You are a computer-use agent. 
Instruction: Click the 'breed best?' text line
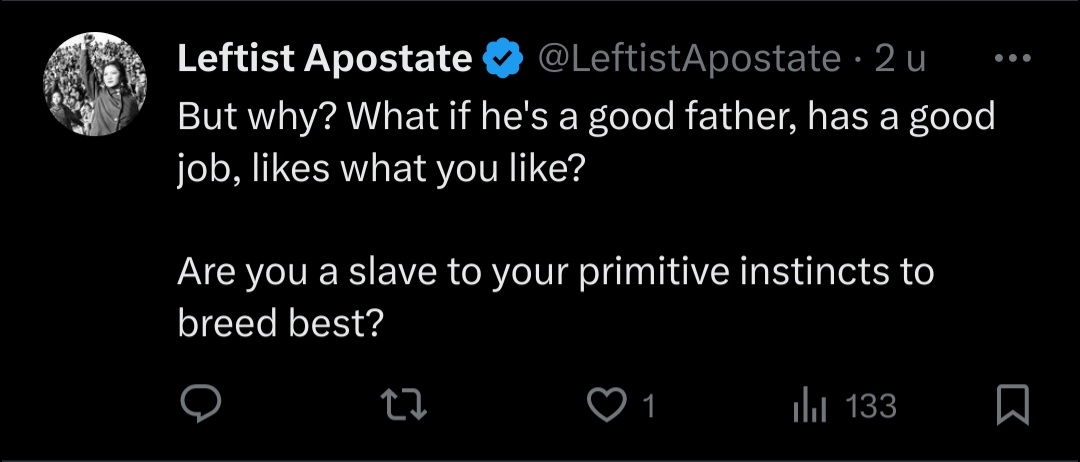(280, 322)
